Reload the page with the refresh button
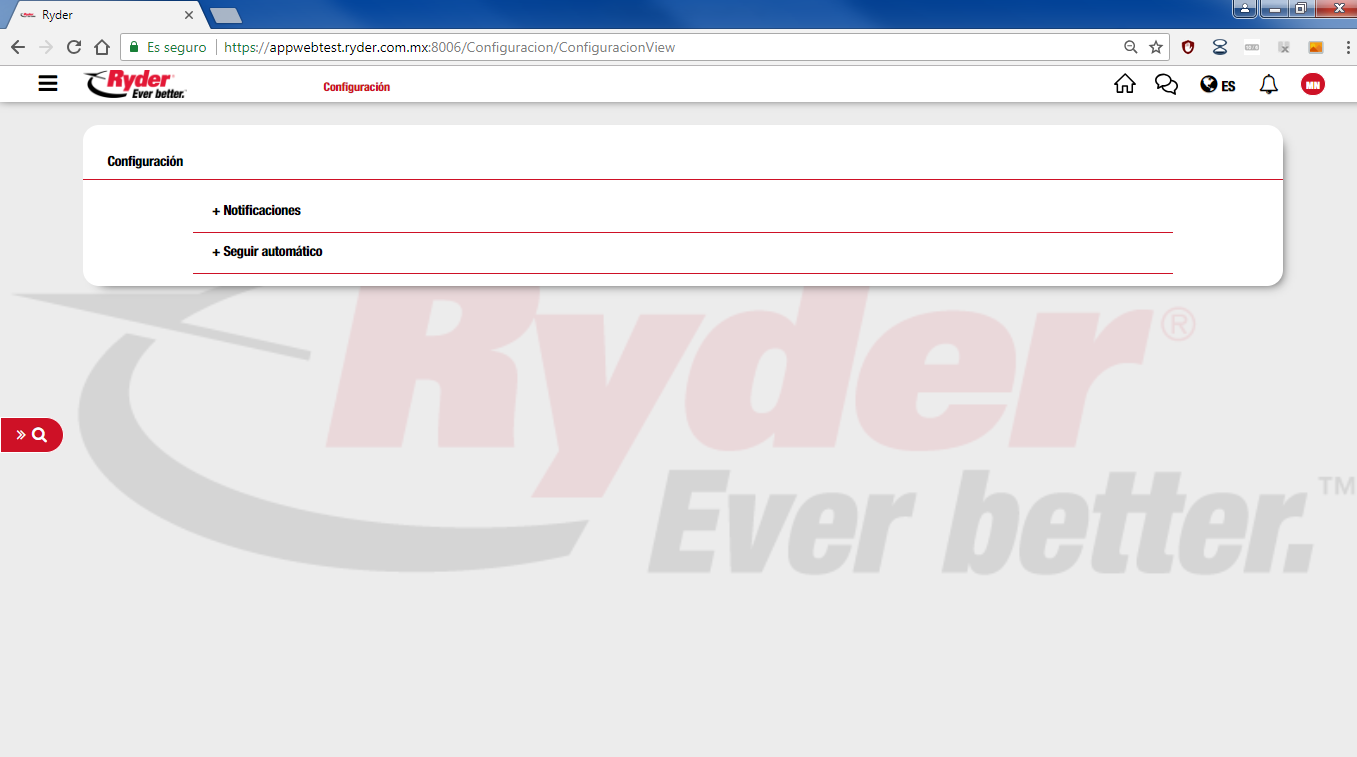The image size is (1357, 757). [x=74, y=47]
